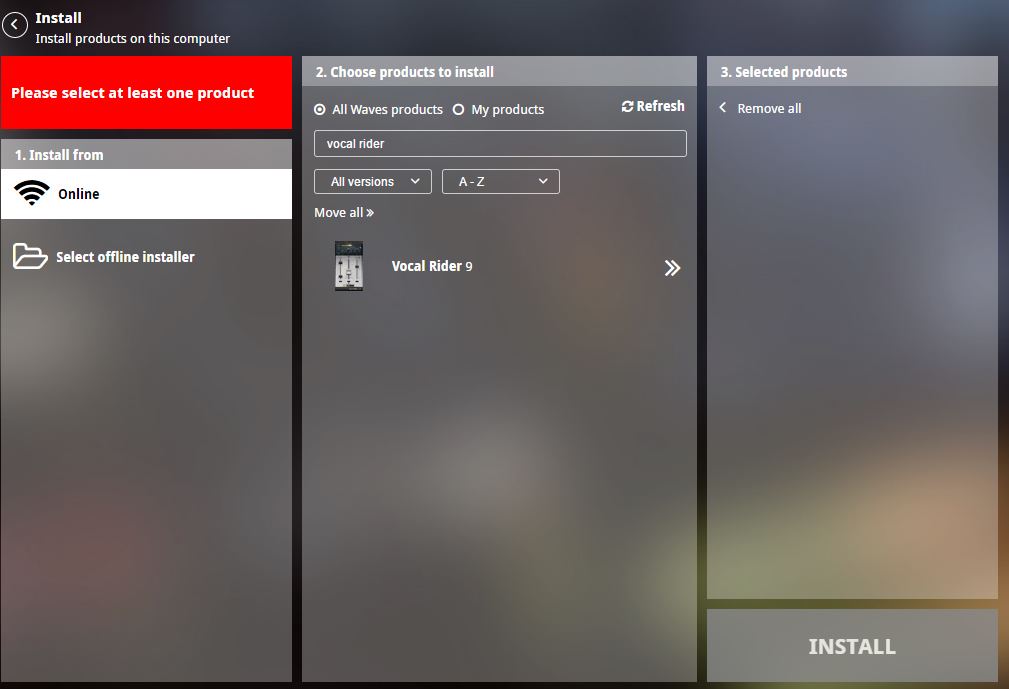Viewport: 1009px width, 689px height.
Task: Open the All versions dropdown
Action: click(373, 181)
